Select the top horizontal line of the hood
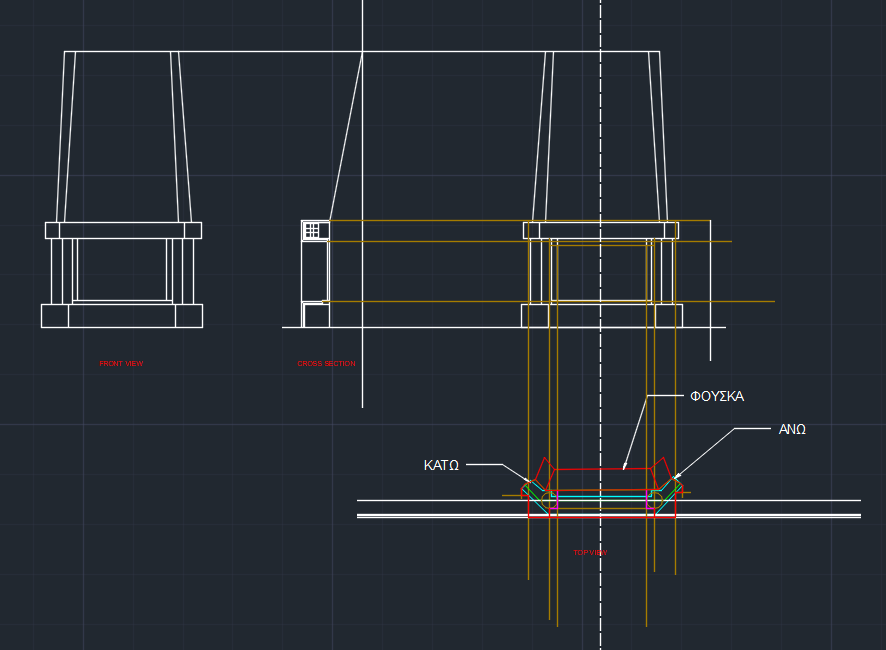 250,52
